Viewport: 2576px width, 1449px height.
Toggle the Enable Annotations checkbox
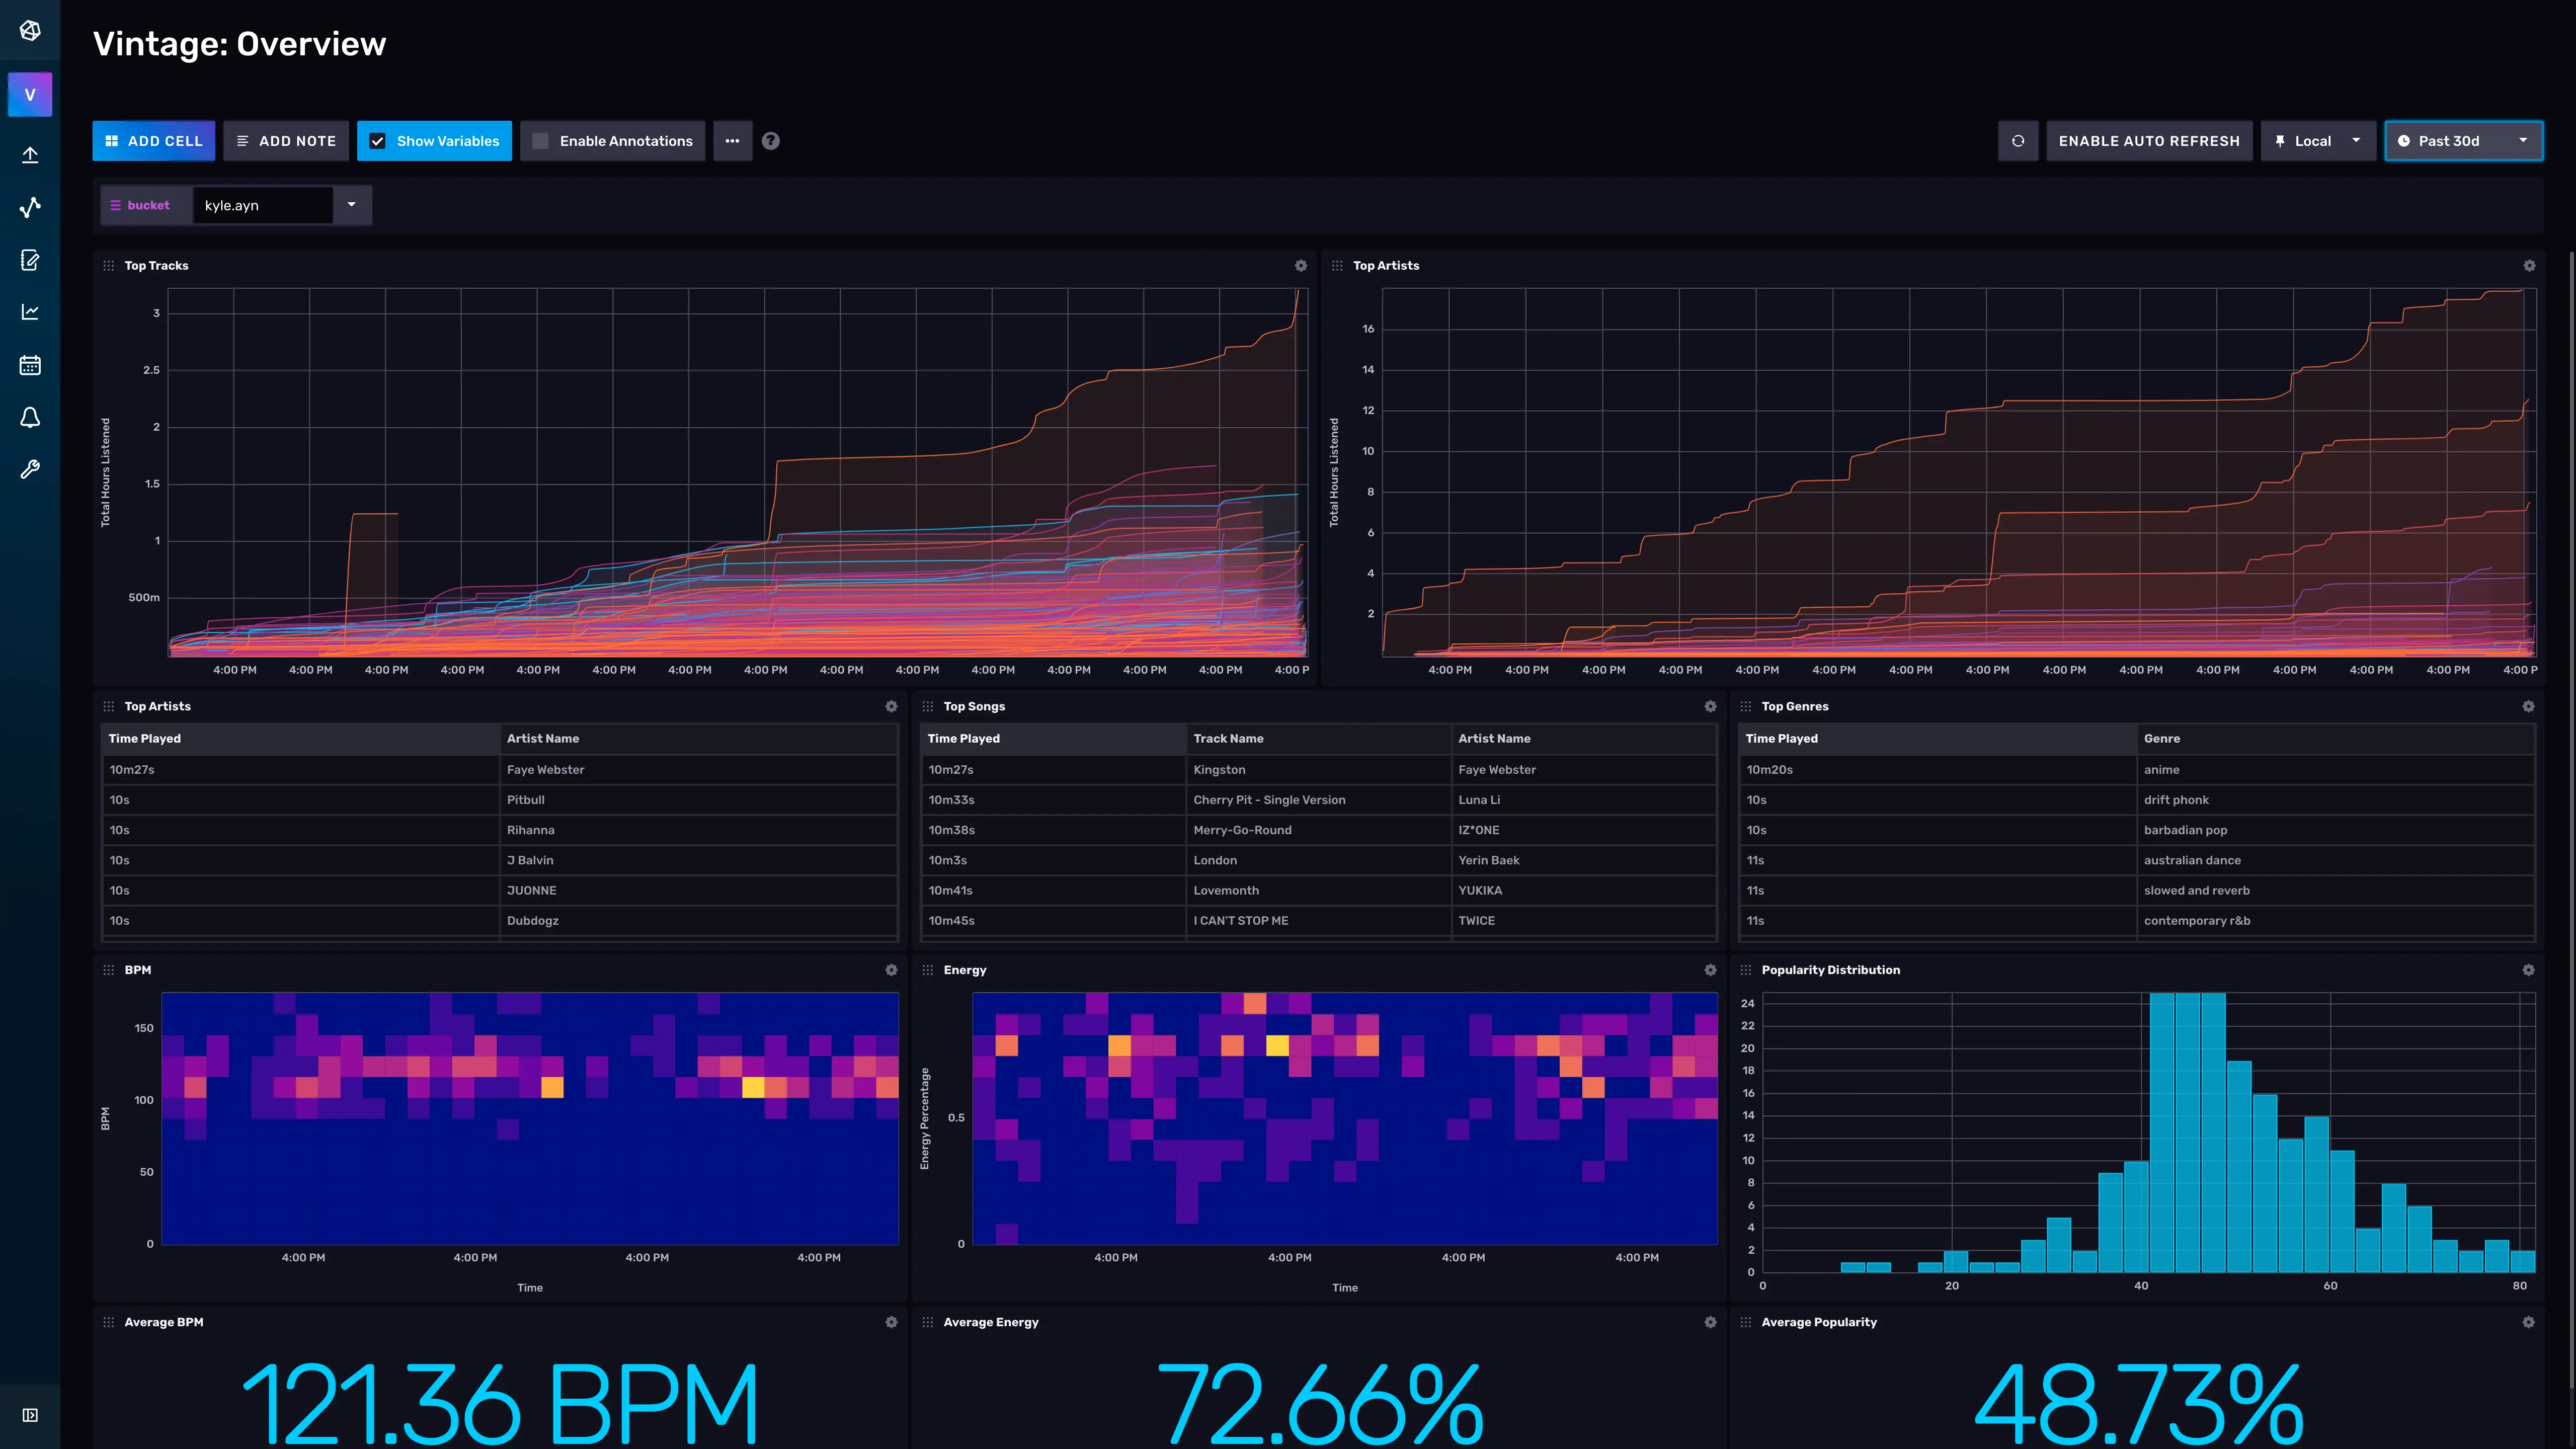[x=541, y=141]
